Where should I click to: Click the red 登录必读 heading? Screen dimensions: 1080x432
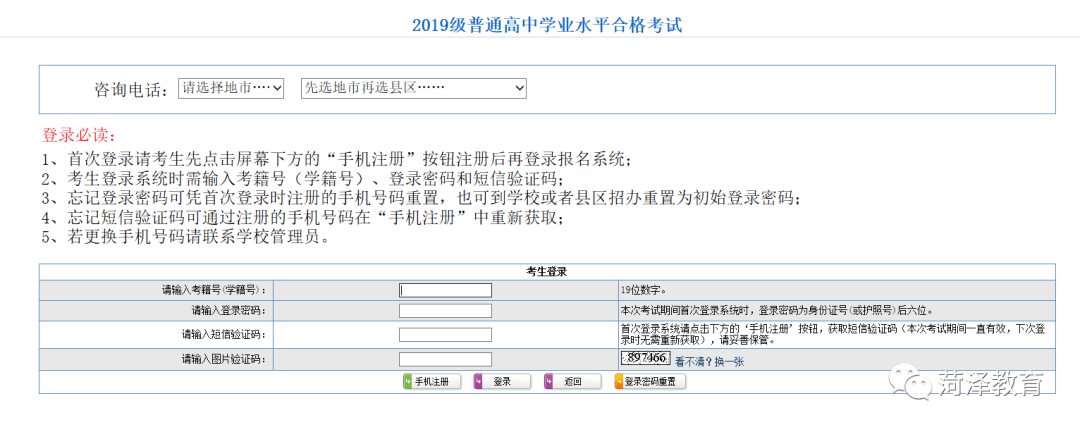(x=79, y=135)
